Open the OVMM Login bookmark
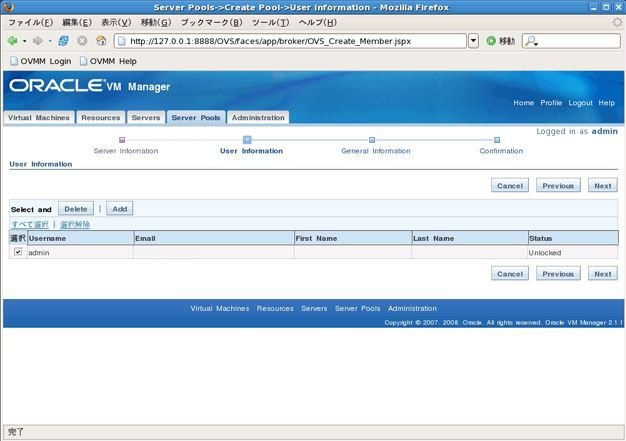The height and width of the screenshot is (441, 626). click(40, 61)
